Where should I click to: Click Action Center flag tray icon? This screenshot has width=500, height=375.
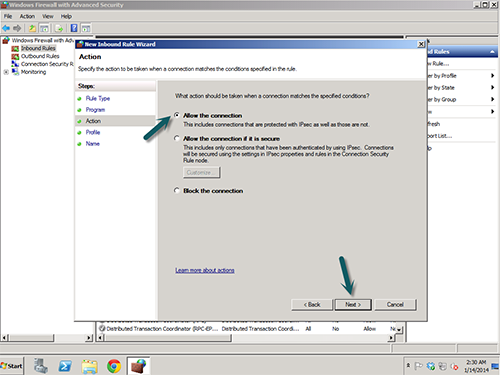(x=418, y=366)
